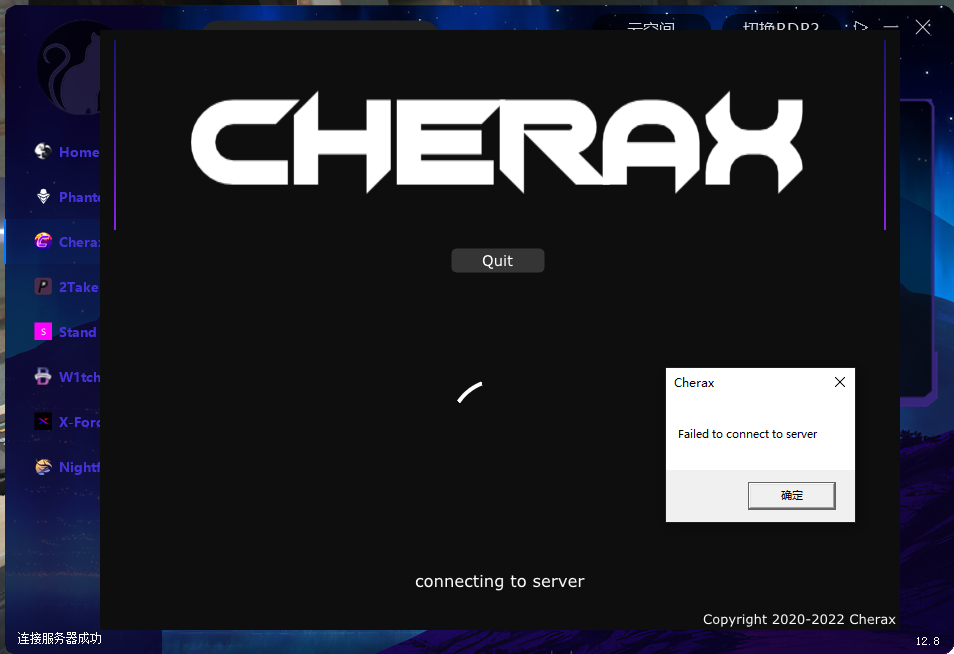The image size is (954, 654).
Task: Click the triangle play icon in title bar
Action: pos(861,26)
